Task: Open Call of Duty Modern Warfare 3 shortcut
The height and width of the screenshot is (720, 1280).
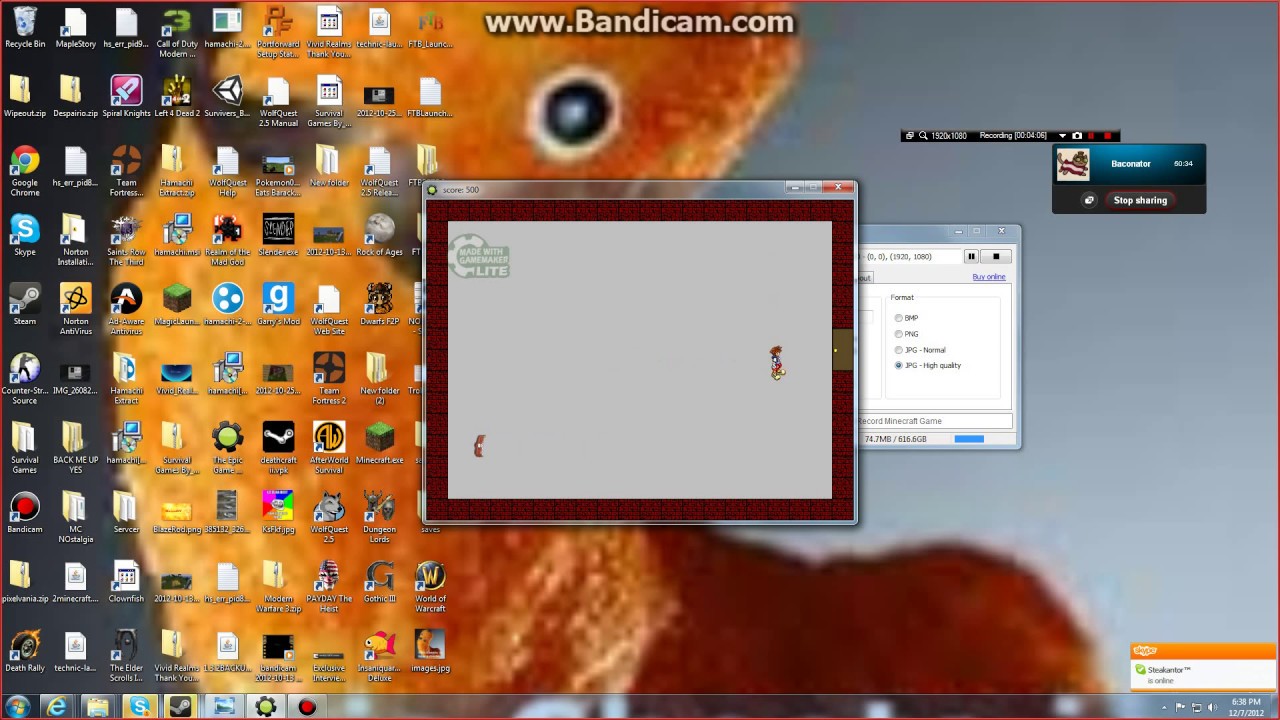Action: click(x=177, y=32)
